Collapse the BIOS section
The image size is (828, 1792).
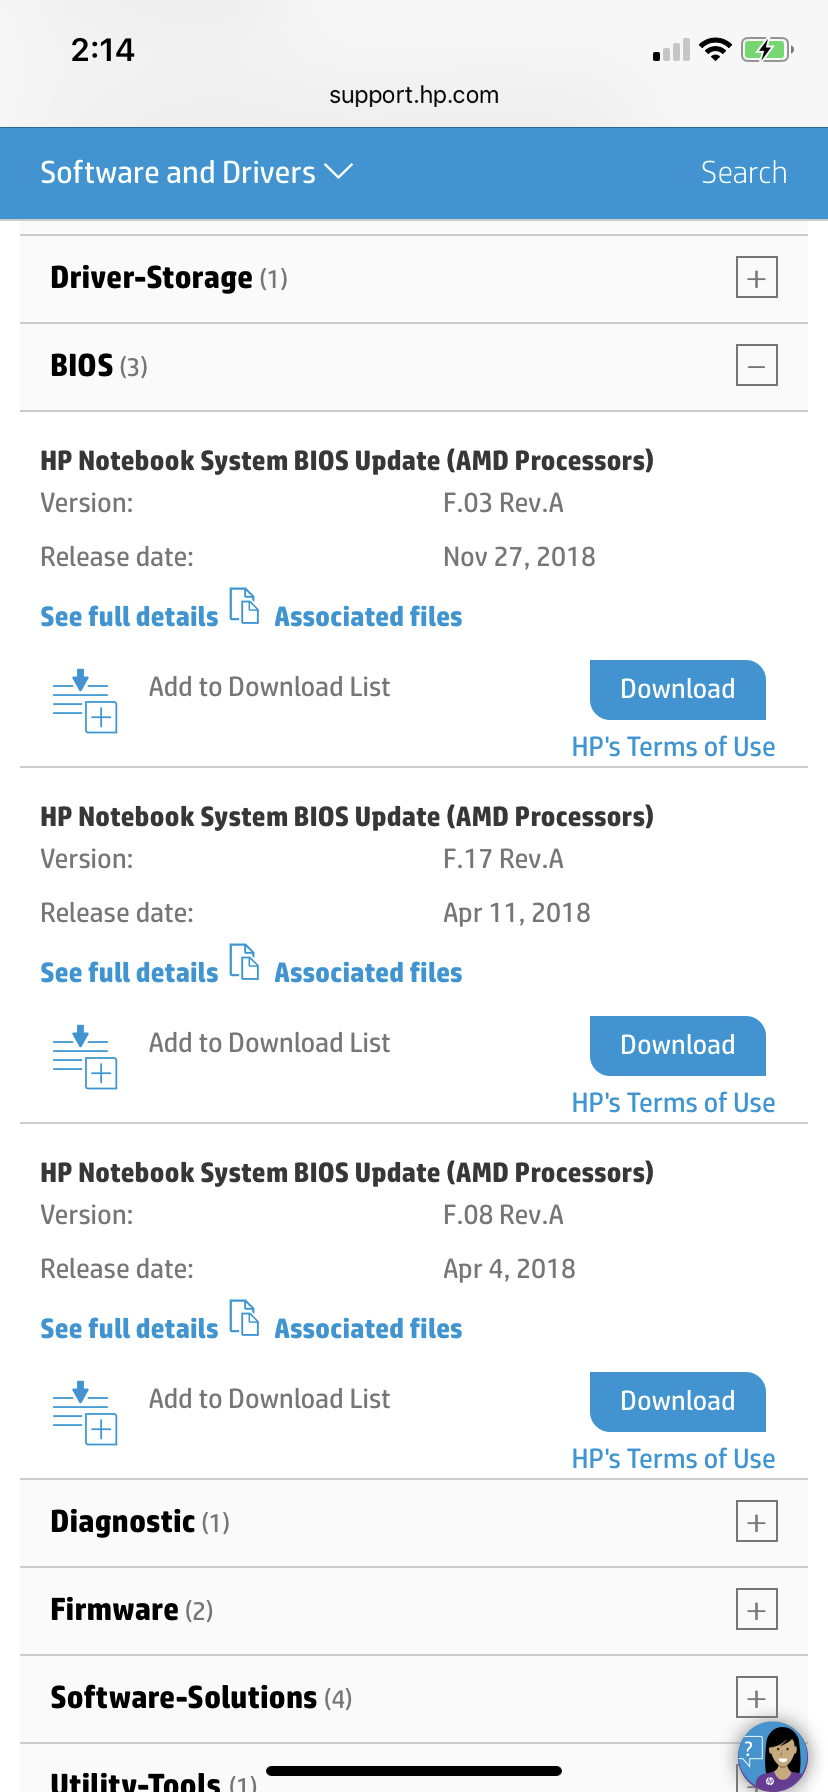click(x=756, y=366)
